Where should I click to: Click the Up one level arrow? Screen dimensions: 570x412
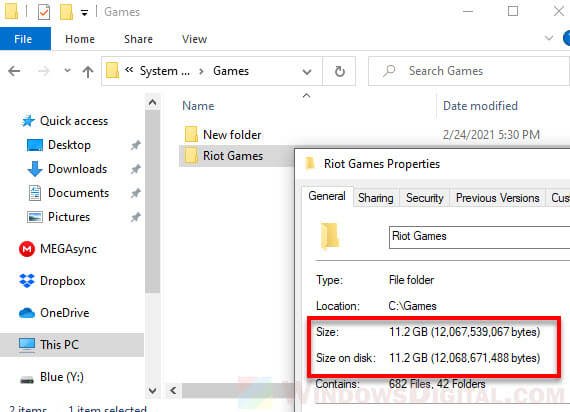tap(88, 71)
